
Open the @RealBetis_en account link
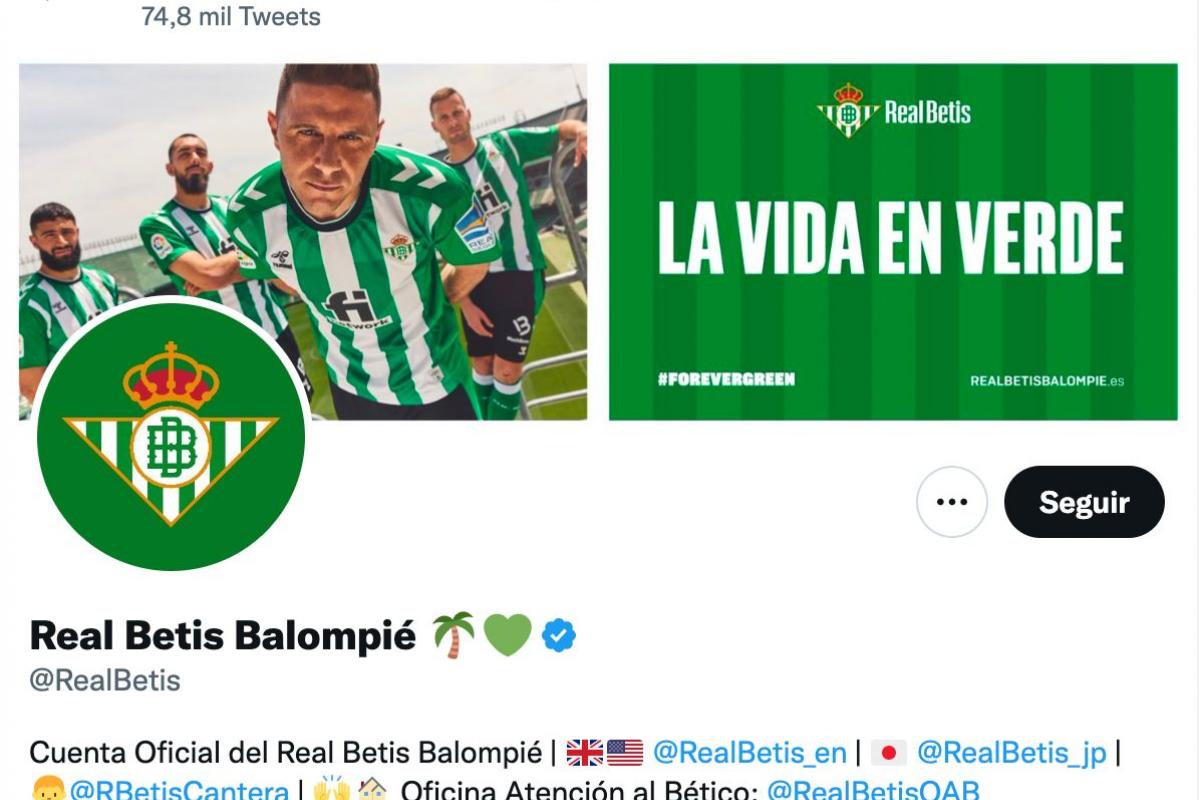(749, 752)
